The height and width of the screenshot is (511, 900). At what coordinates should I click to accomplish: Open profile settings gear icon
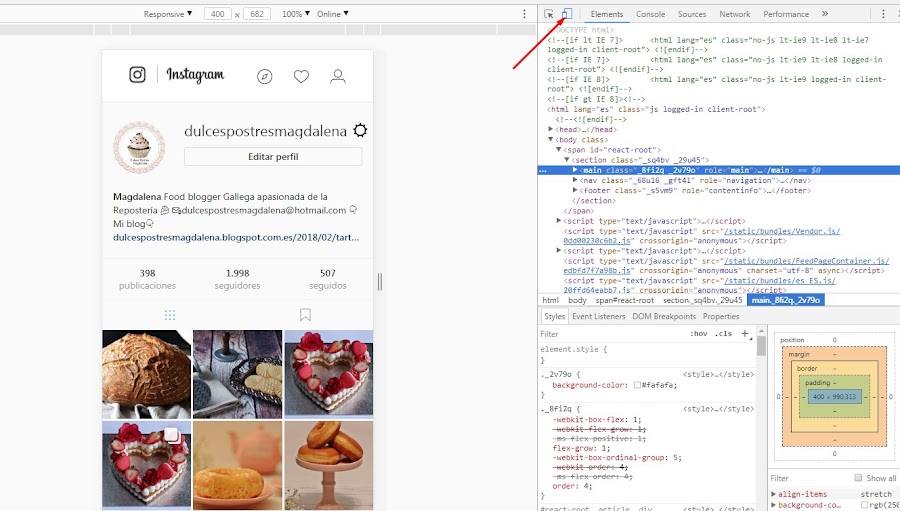(x=360, y=130)
